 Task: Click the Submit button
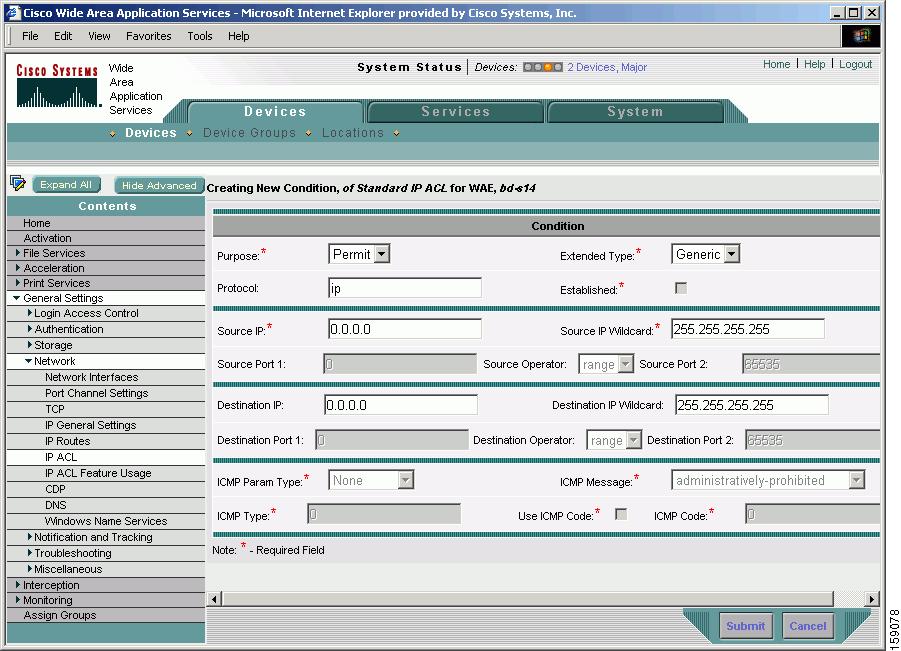tap(745, 626)
